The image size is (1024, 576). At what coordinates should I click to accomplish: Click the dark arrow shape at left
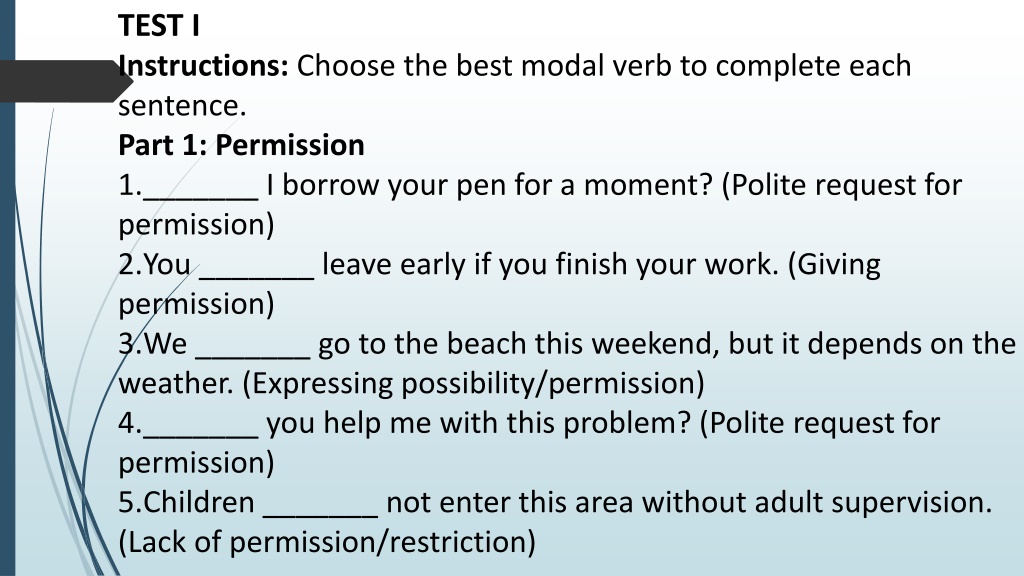point(66,81)
